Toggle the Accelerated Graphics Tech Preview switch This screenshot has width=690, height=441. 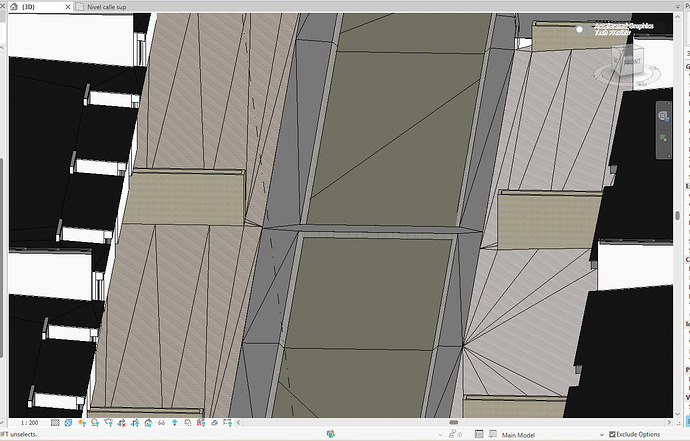[584, 29]
